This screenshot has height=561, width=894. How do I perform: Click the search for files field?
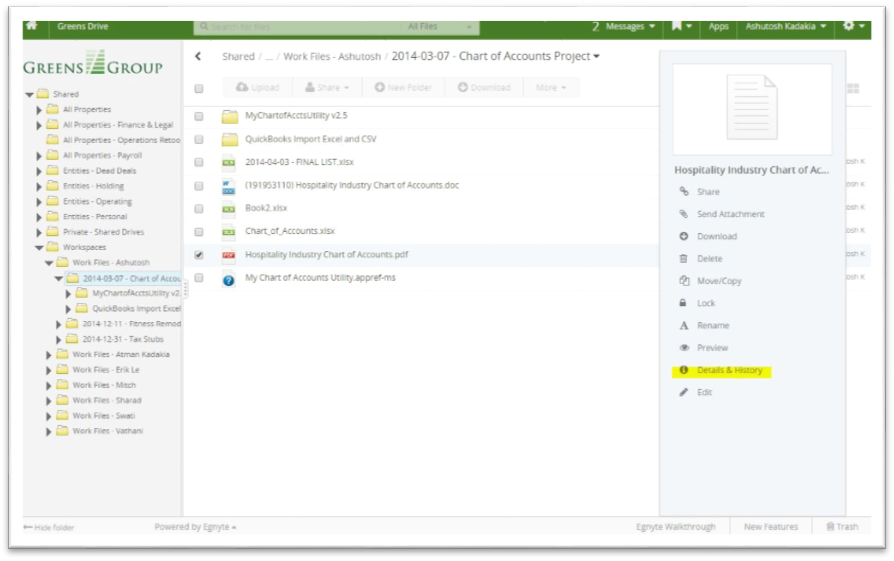(x=300, y=27)
